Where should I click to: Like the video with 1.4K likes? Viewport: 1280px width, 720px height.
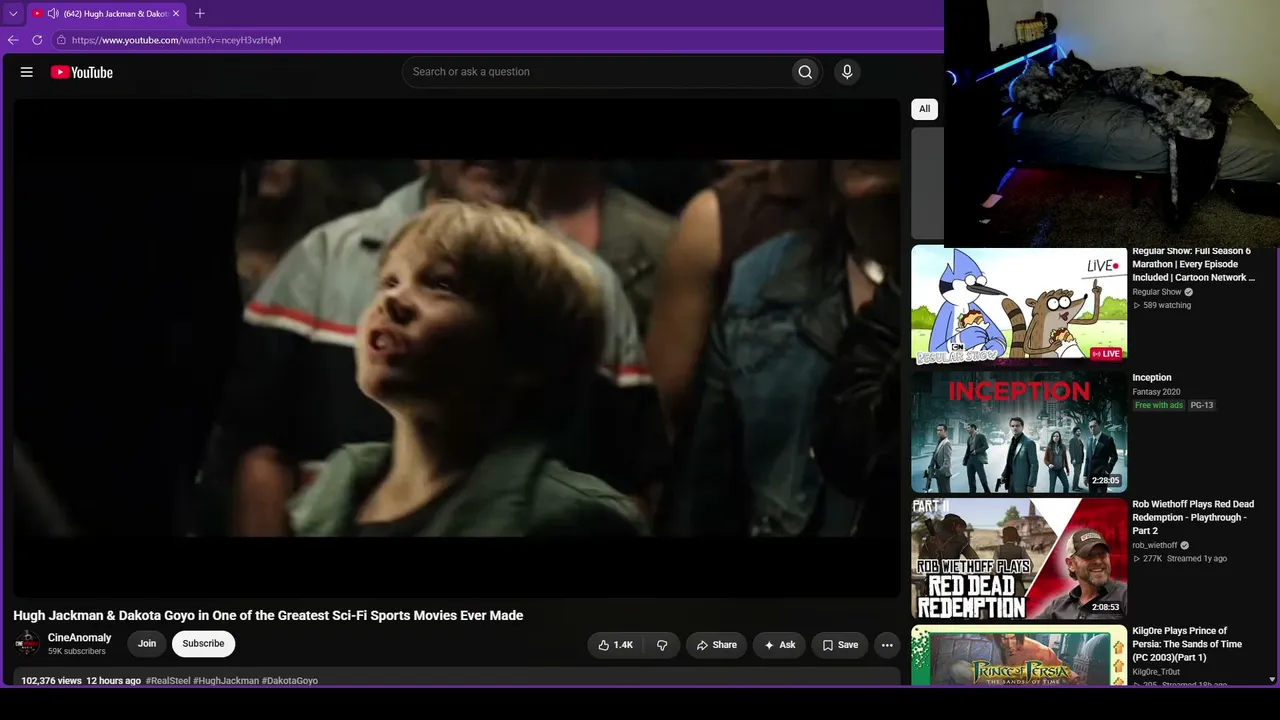click(x=616, y=645)
